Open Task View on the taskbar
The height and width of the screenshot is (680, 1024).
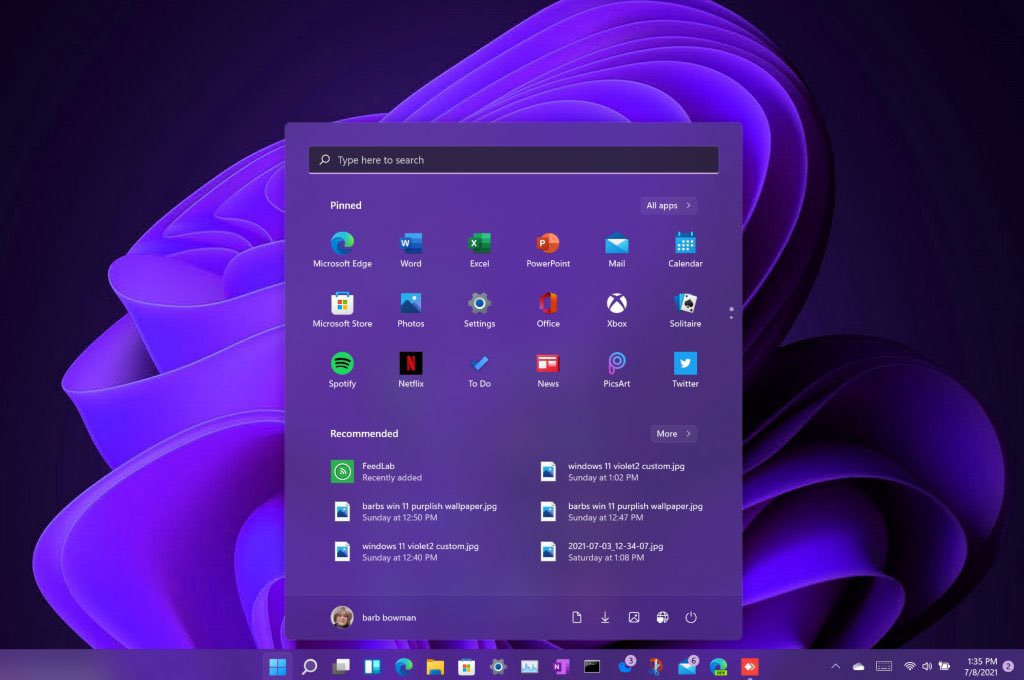click(341, 666)
